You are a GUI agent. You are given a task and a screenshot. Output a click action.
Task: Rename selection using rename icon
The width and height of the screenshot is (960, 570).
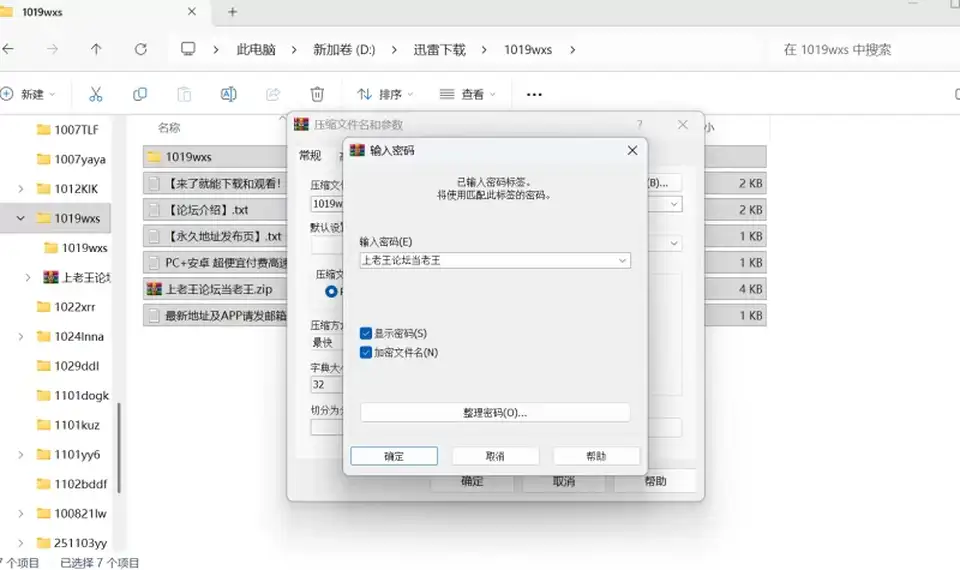228,94
